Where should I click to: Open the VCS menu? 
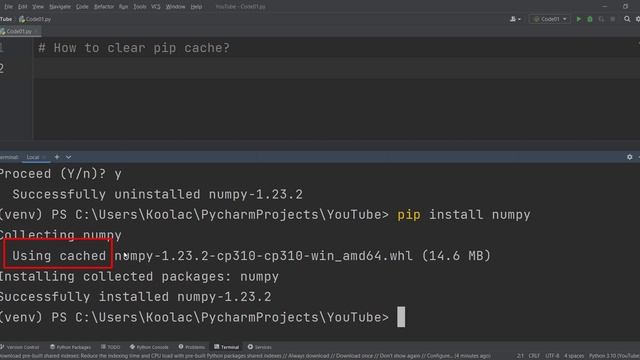(x=156, y=7)
